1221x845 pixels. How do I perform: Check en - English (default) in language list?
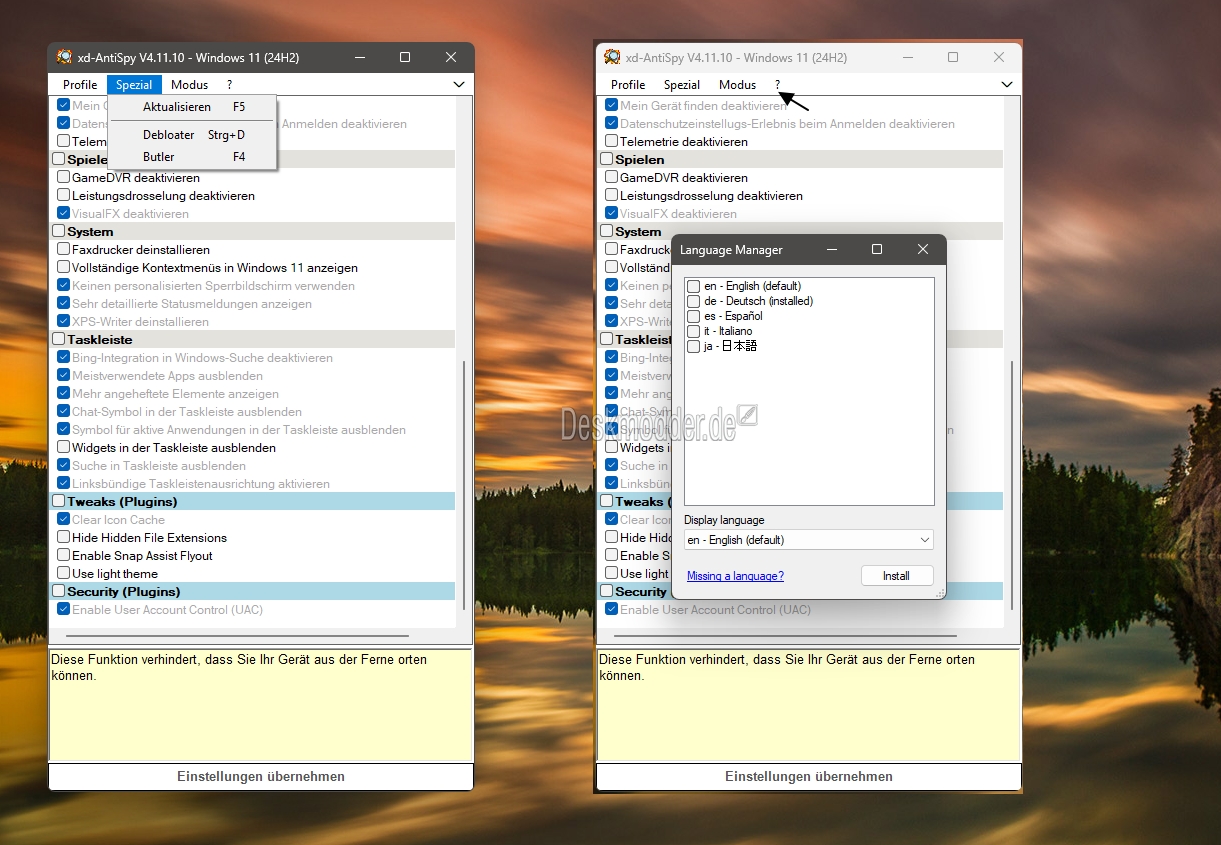693,286
